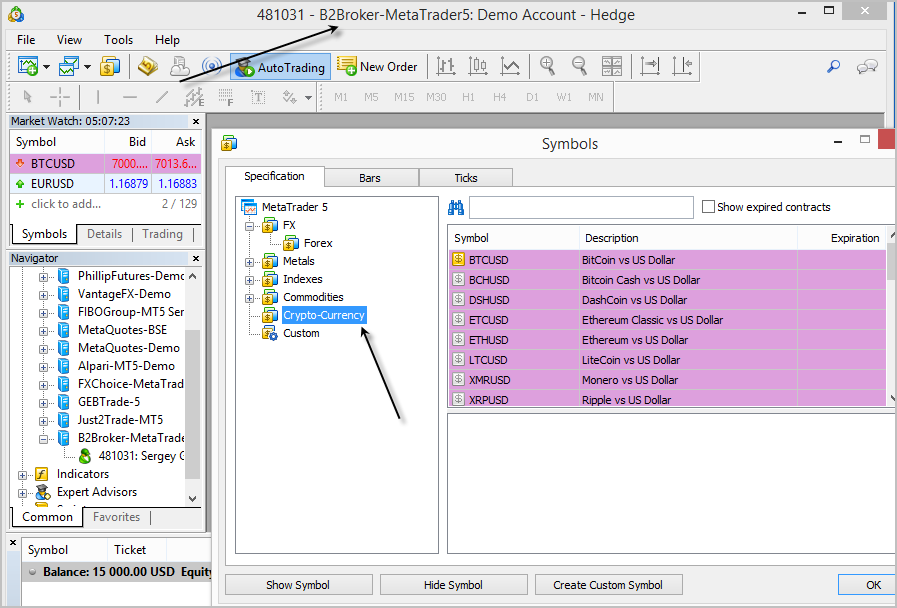897x608 pixels.
Task: Switch chart to line chart icon
Action: pos(510,66)
